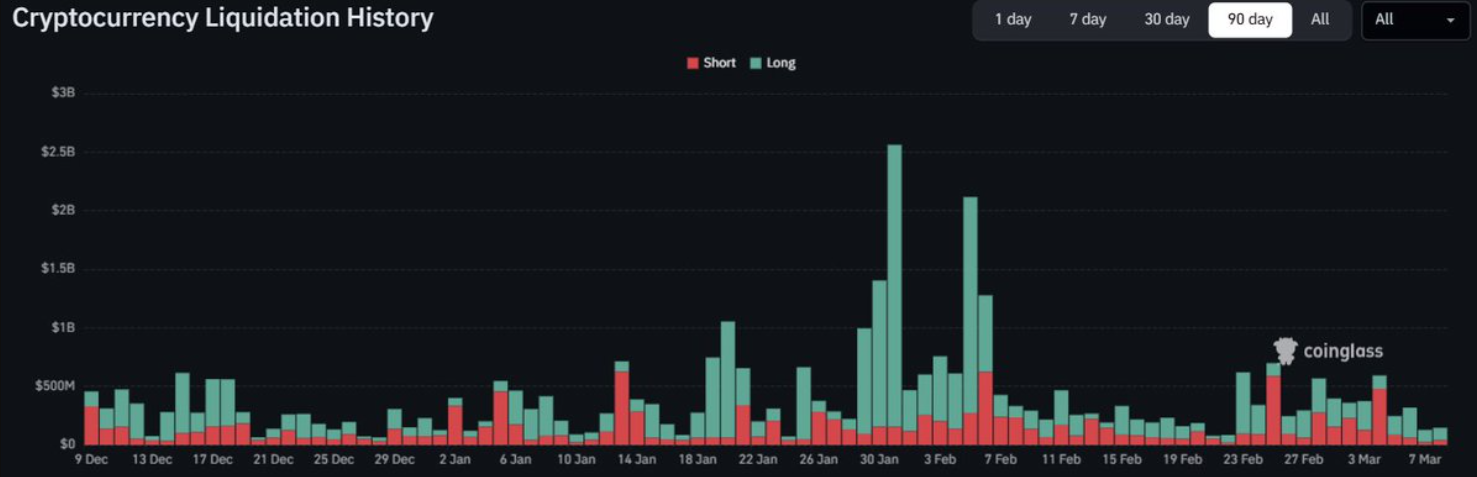Screen dimensions: 1477x477
Task: Click the Cryptocurrency Liquidation History title
Action: (223, 18)
